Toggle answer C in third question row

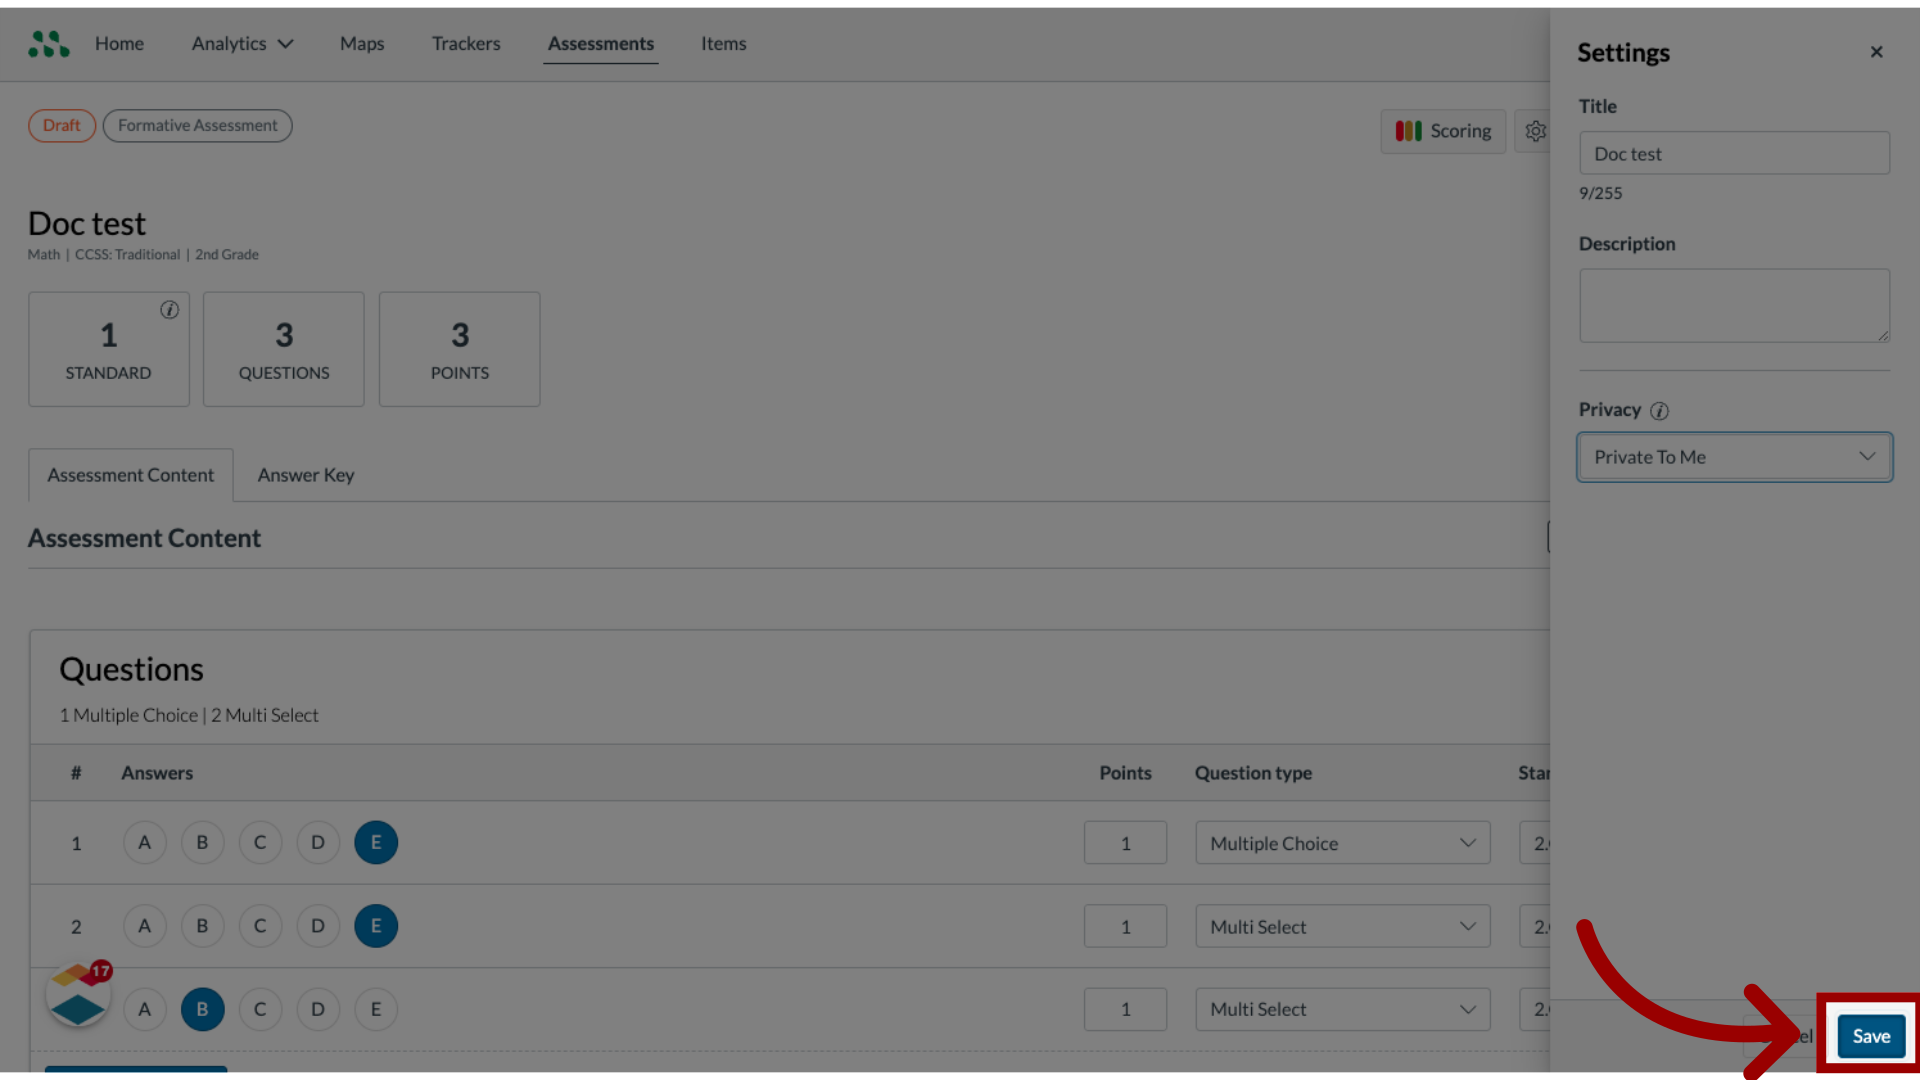point(260,1009)
